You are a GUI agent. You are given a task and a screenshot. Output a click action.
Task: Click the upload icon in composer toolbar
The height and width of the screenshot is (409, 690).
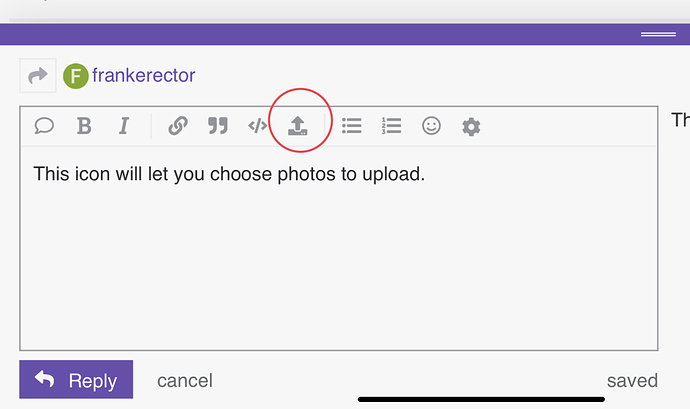tap(297, 126)
